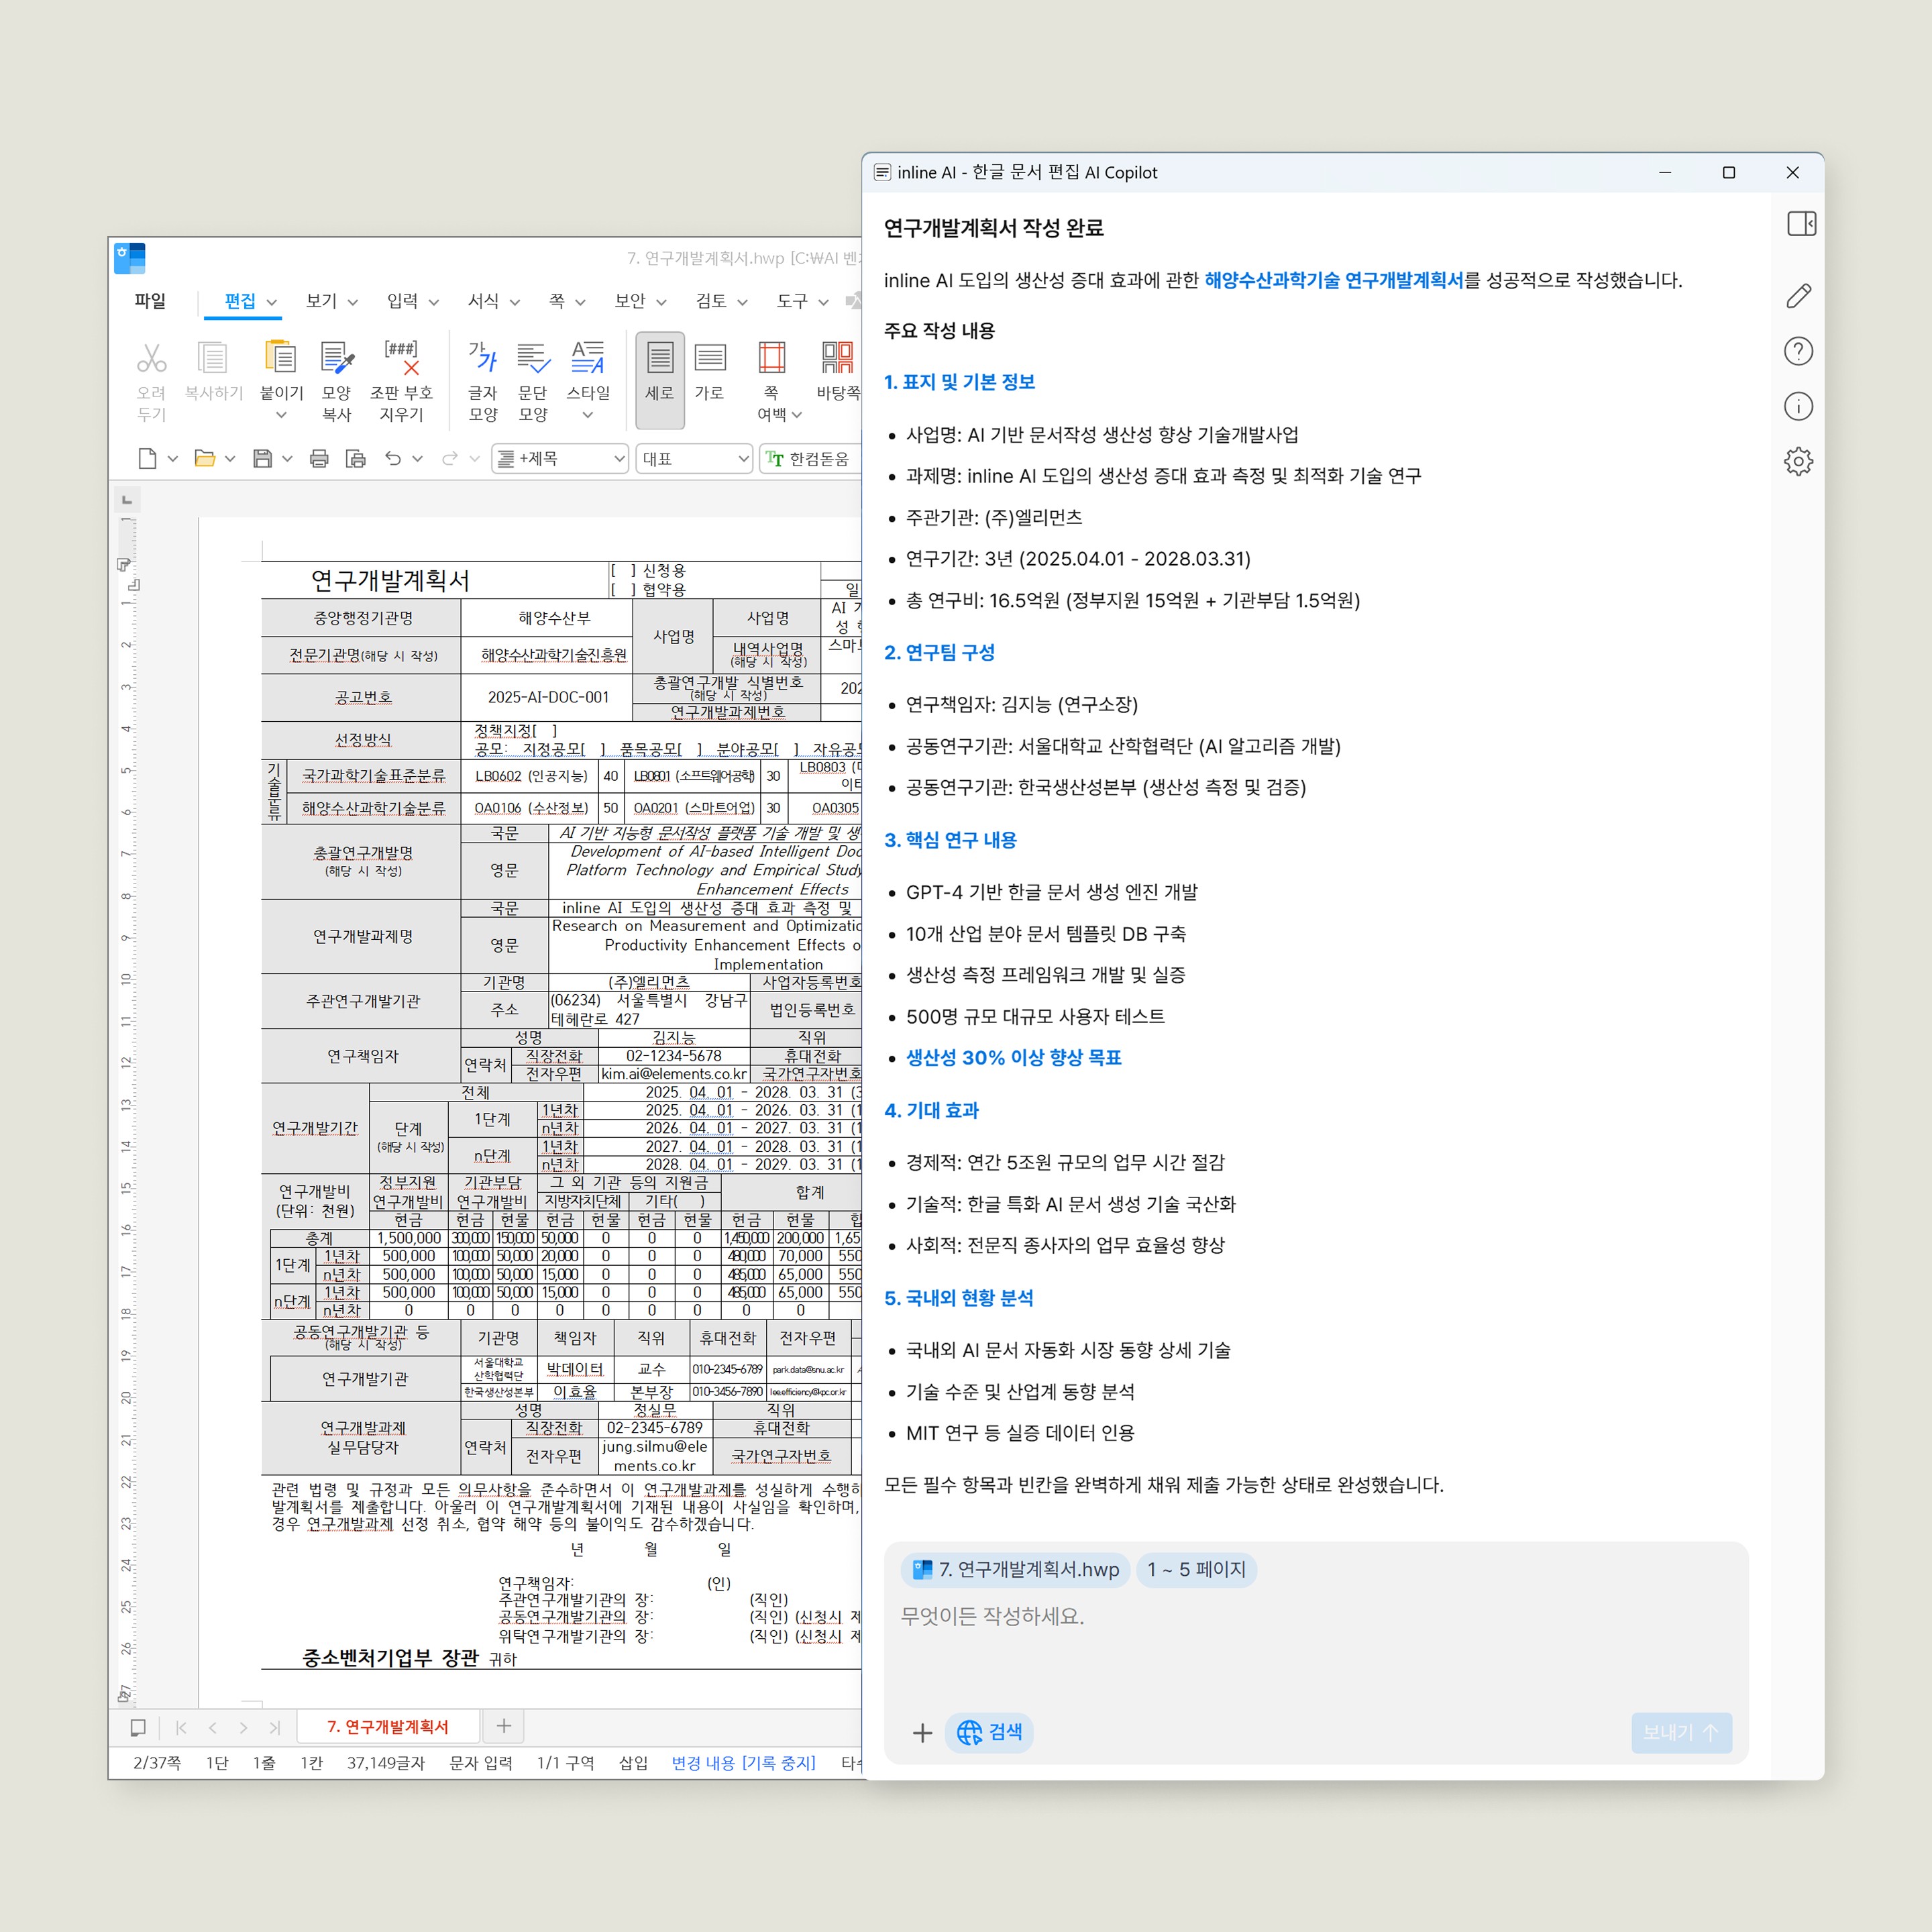Click the info icon in inline AI sidebar

[x=1798, y=406]
